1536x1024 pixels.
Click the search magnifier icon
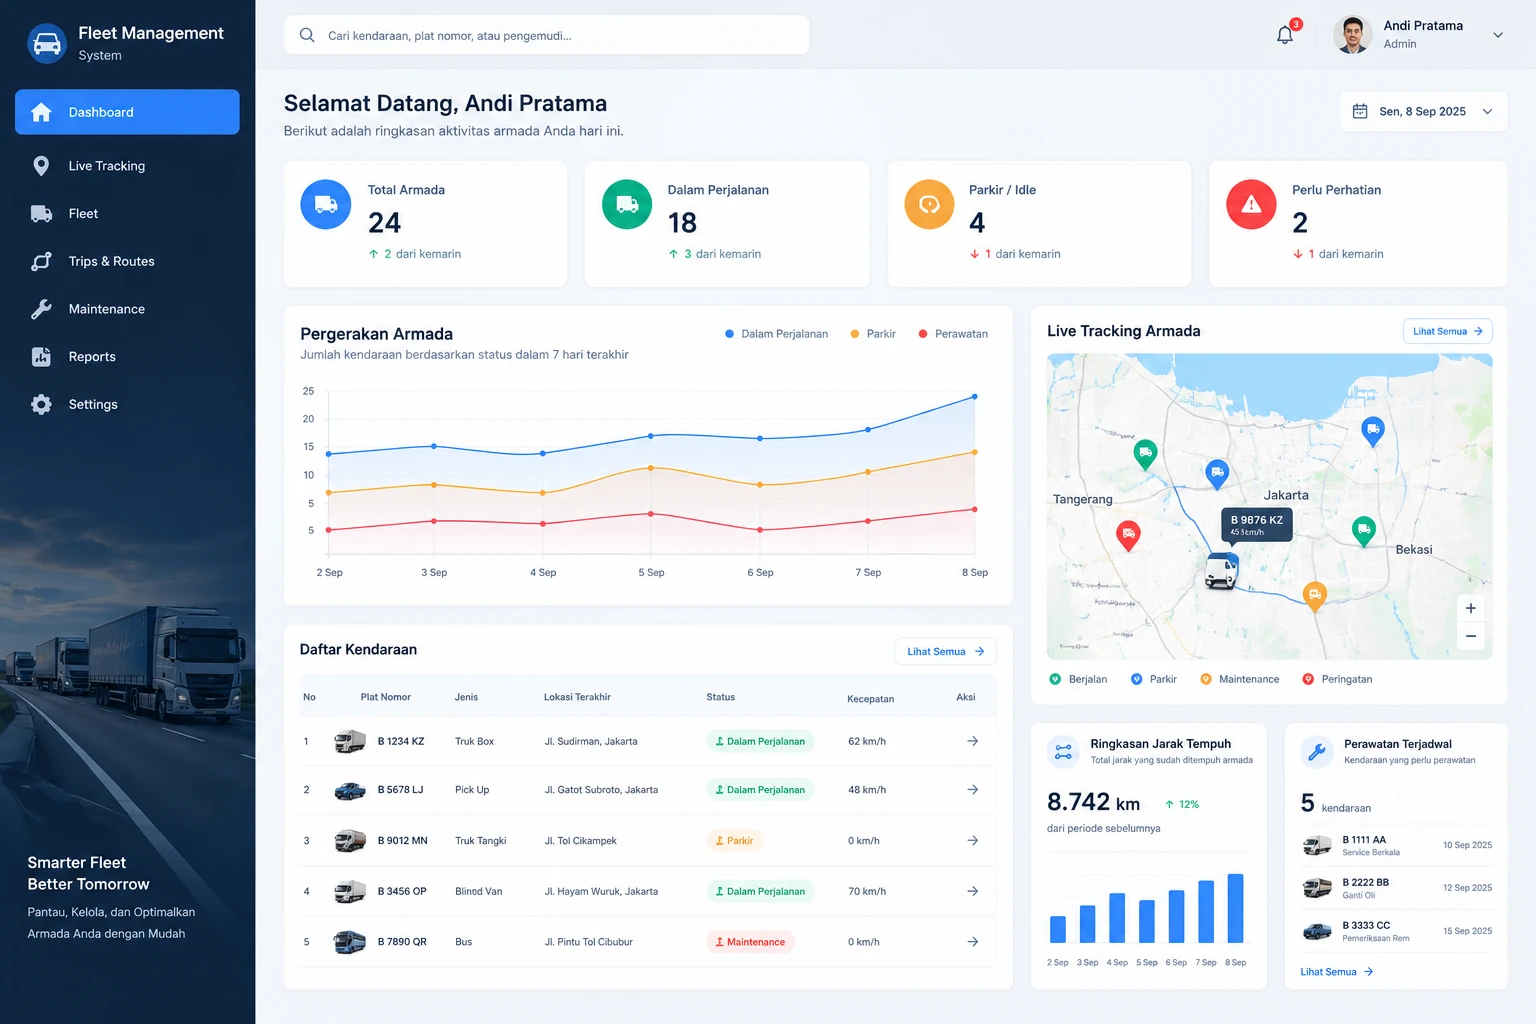[x=307, y=35]
